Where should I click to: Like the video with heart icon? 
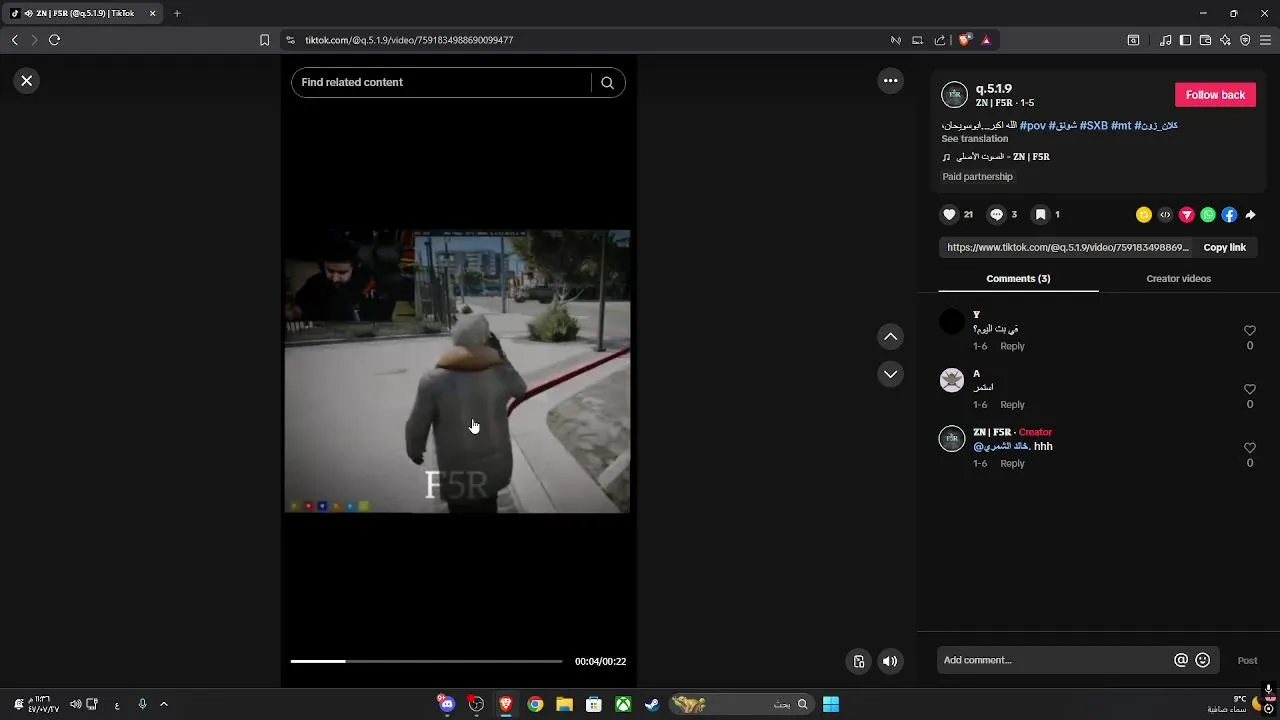(950, 215)
